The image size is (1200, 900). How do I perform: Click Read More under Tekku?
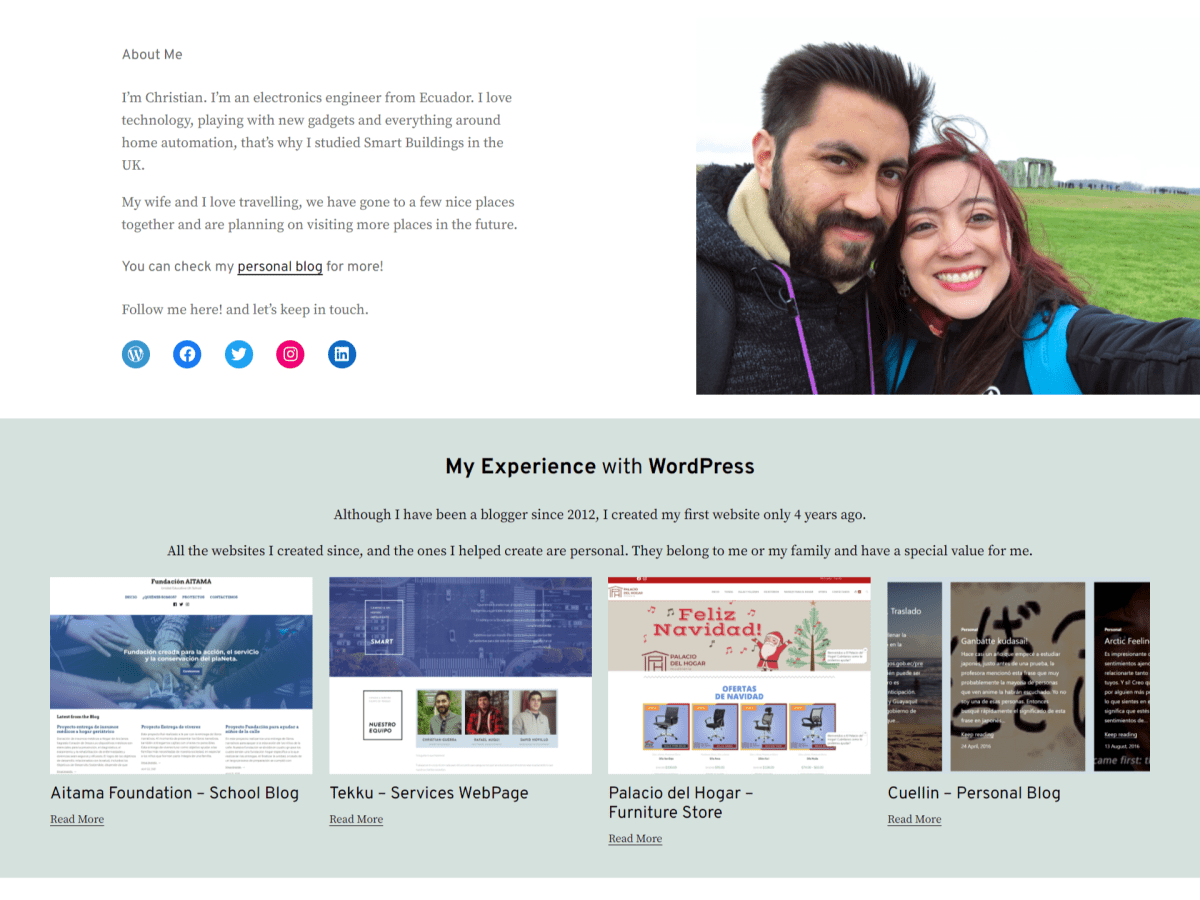(x=356, y=819)
